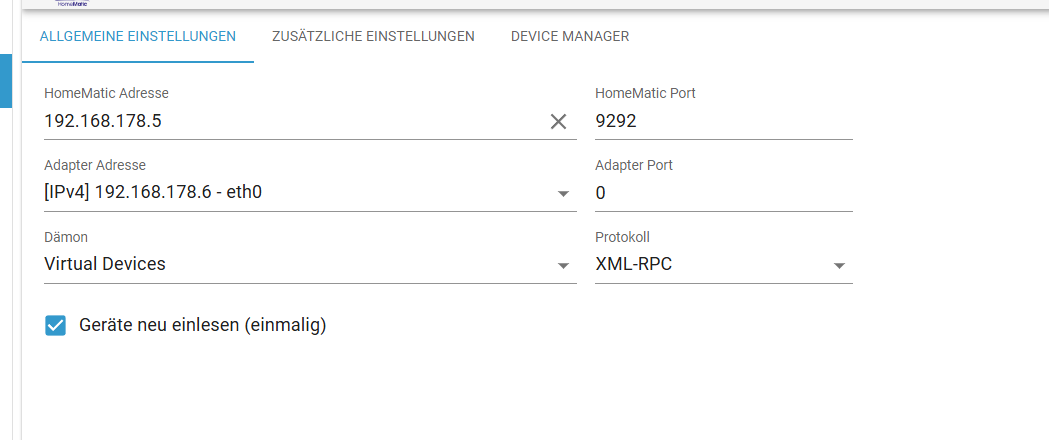Image resolution: width=1049 pixels, height=440 pixels.
Task: Click the Adapter Port field showing 0
Action: 724,193
